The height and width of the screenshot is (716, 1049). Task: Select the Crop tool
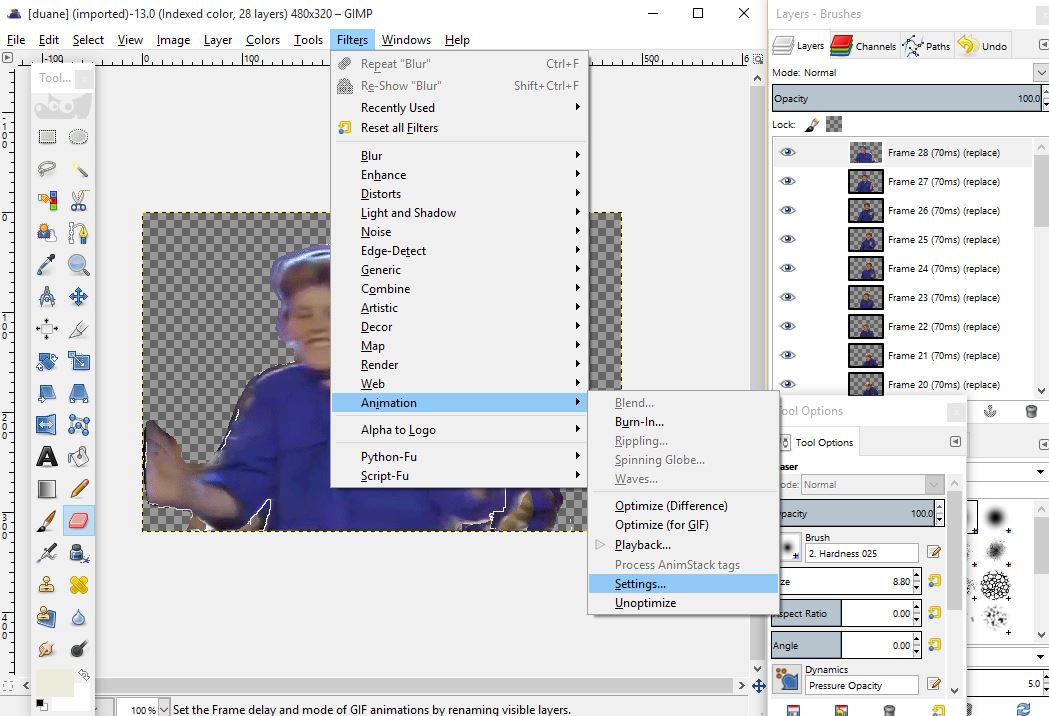tap(78, 329)
